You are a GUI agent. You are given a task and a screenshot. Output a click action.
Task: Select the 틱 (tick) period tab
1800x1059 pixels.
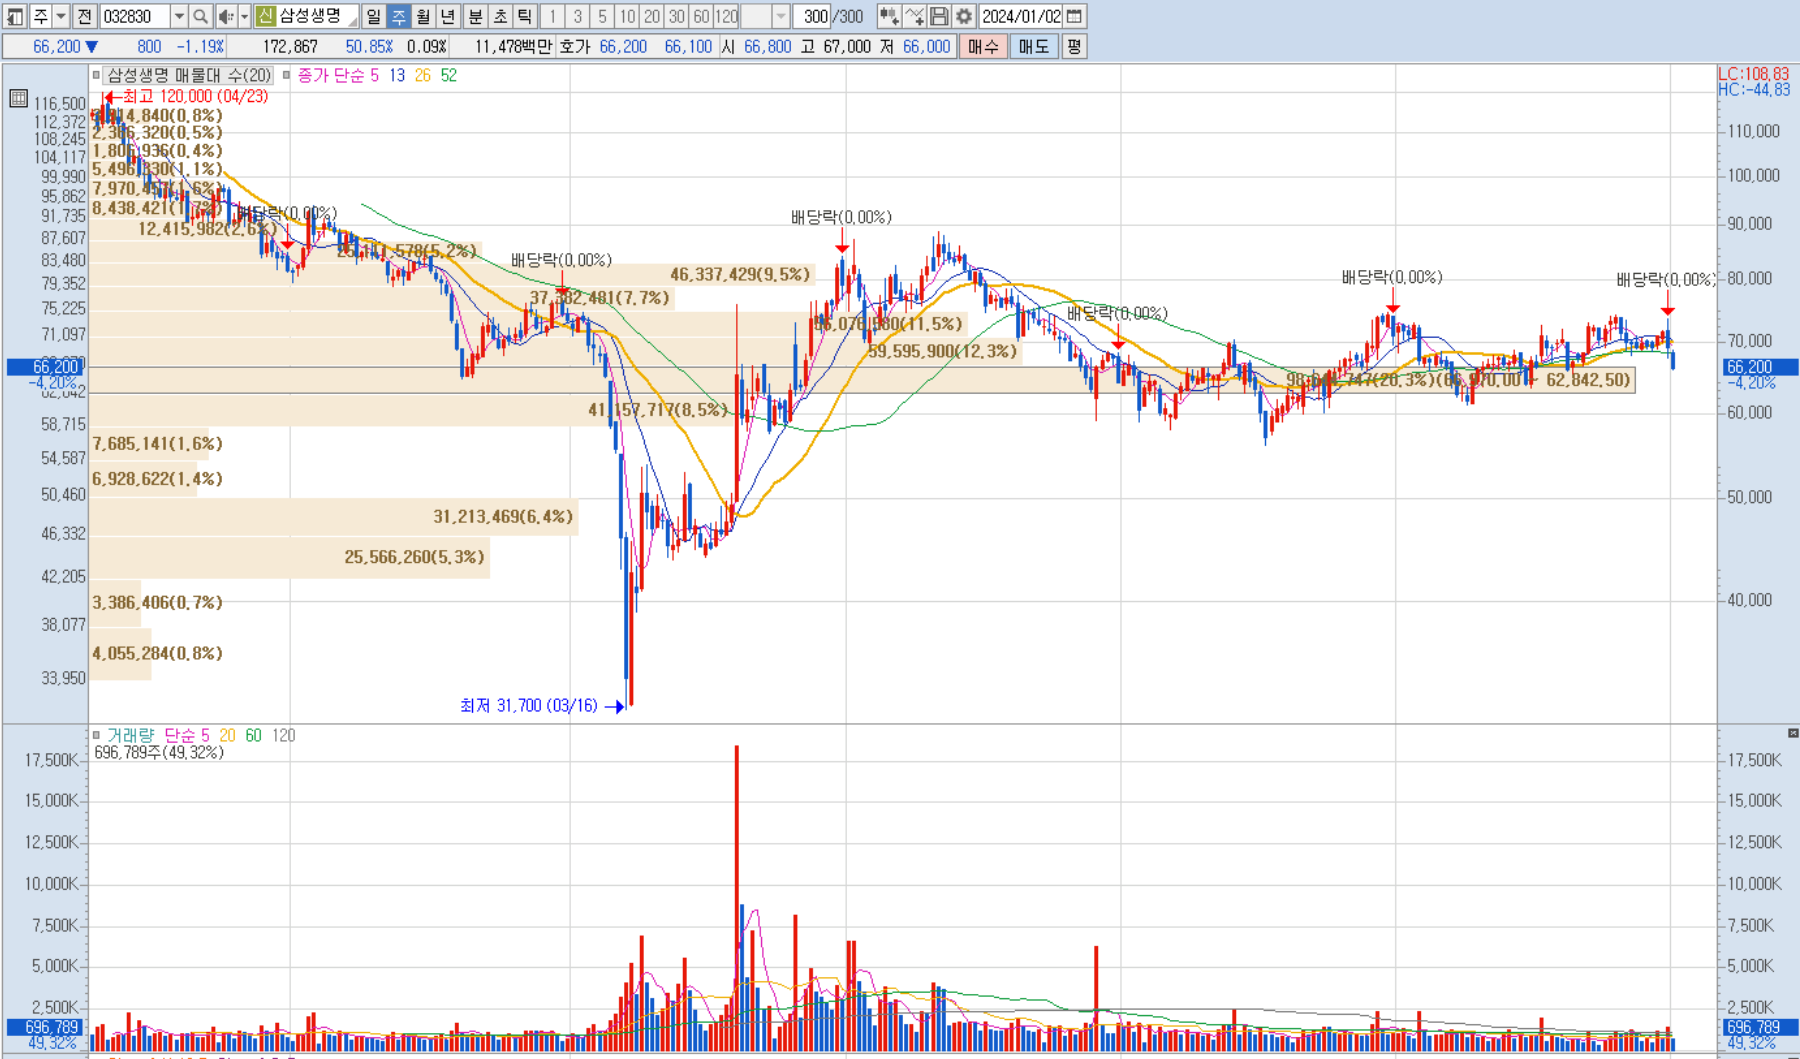point(525,16)
